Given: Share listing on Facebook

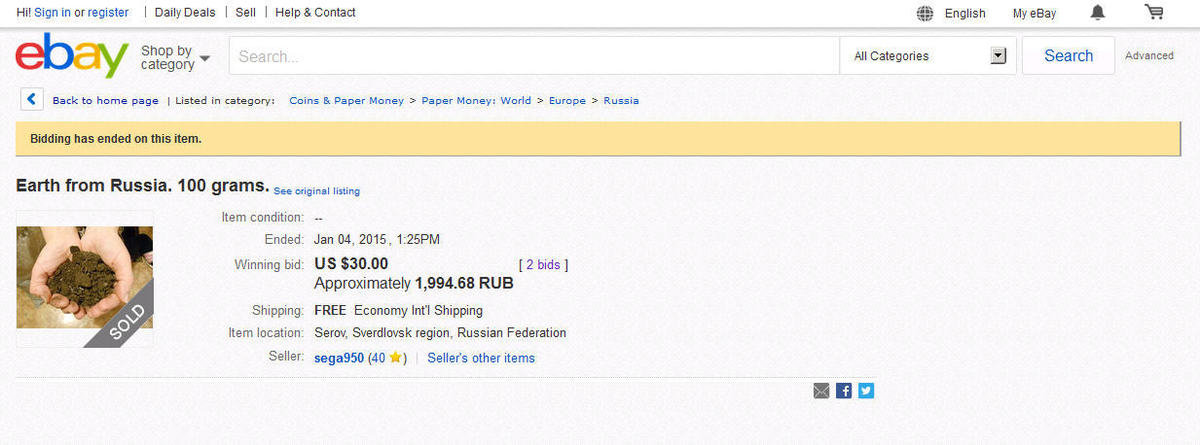Looking at the screenshot, I should click(844, 391).
